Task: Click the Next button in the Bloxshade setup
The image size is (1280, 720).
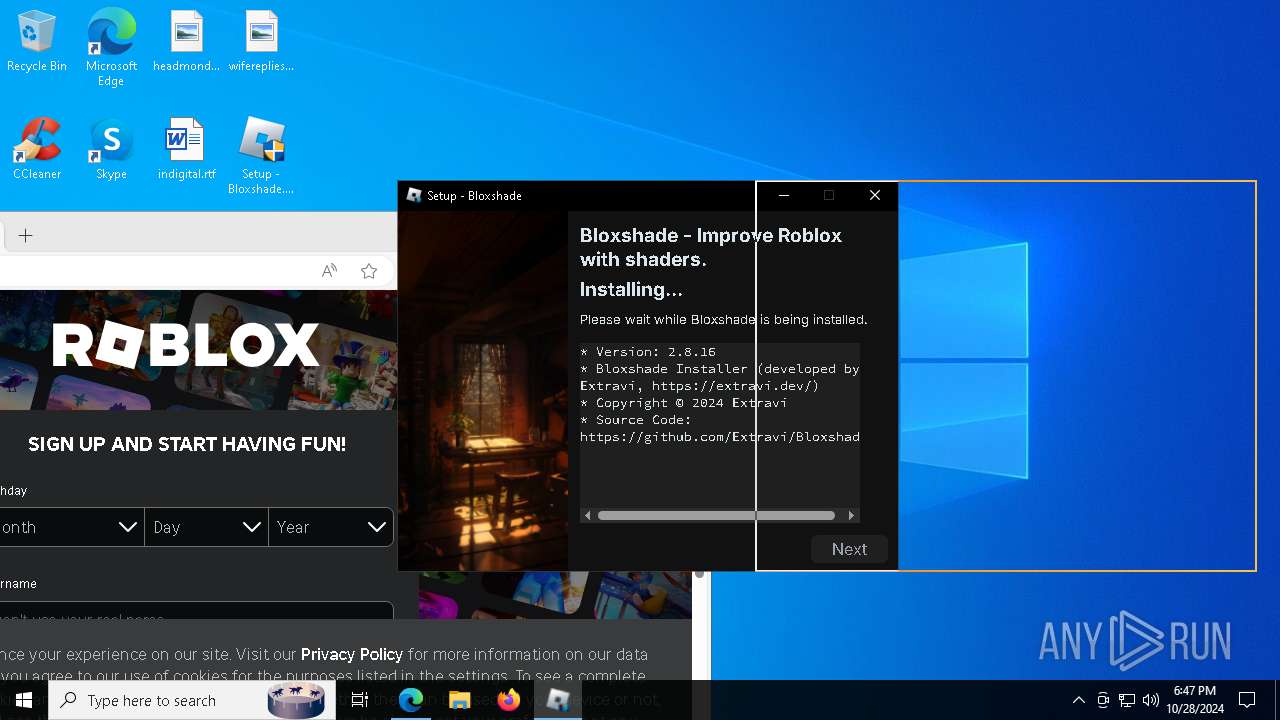Action: 849,549
